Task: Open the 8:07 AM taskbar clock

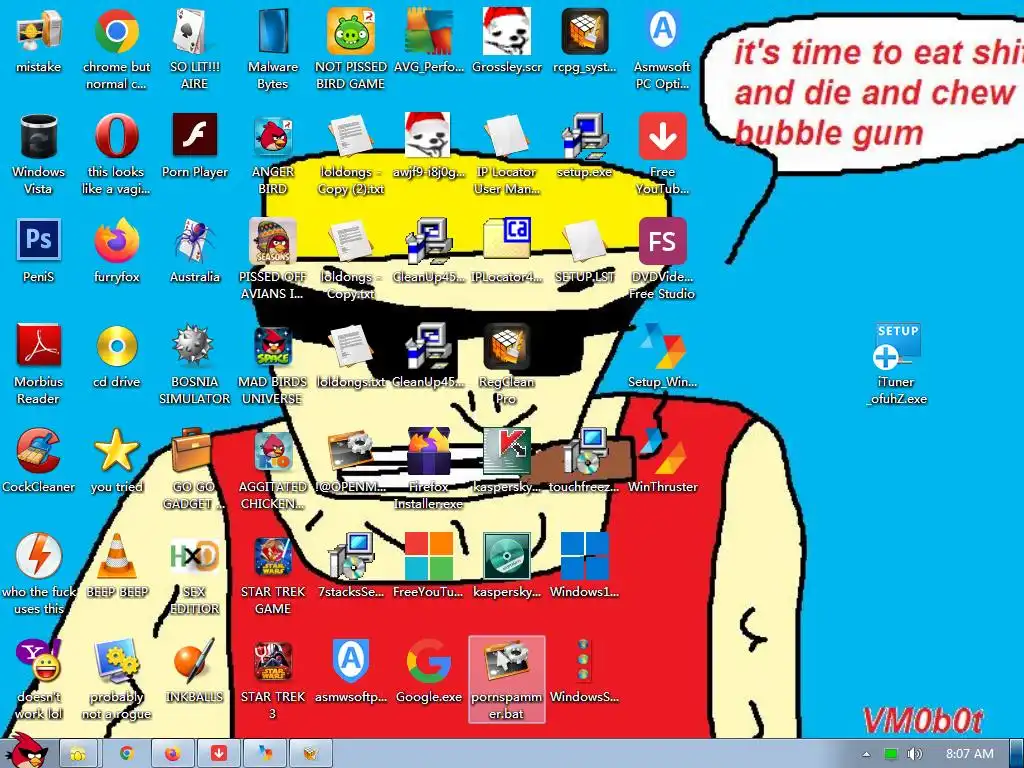Action: (969, 754)
